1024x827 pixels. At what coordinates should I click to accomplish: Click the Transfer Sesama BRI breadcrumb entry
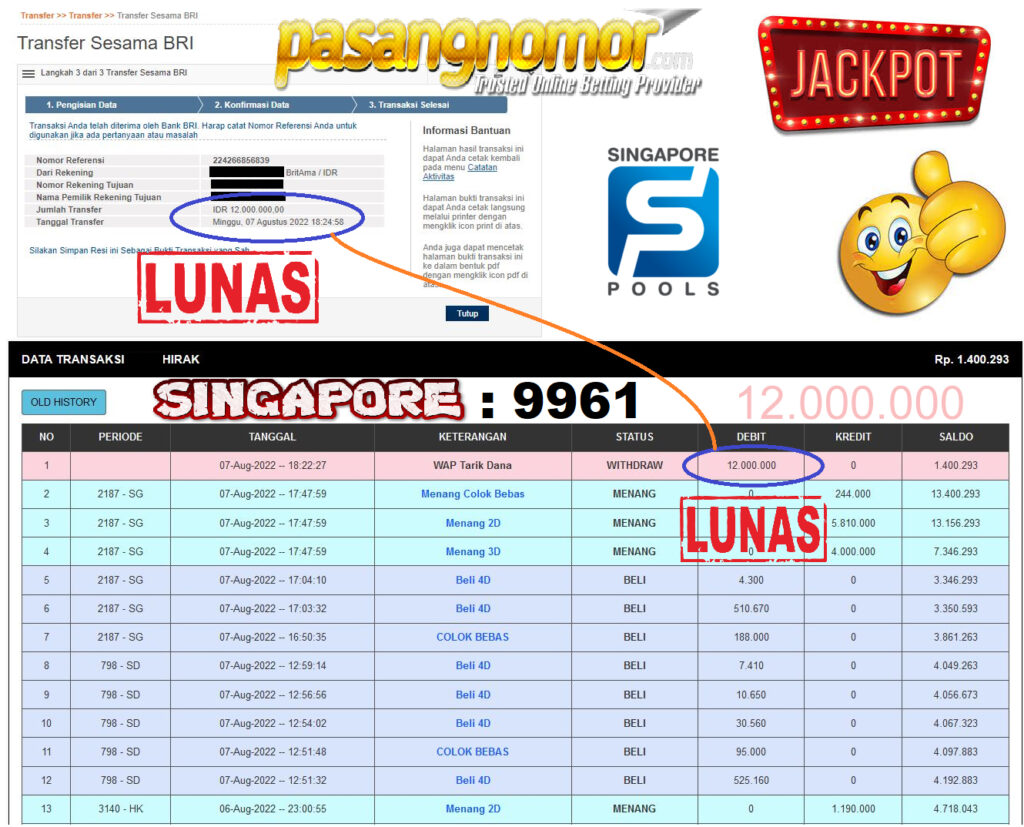pos(157,15)
